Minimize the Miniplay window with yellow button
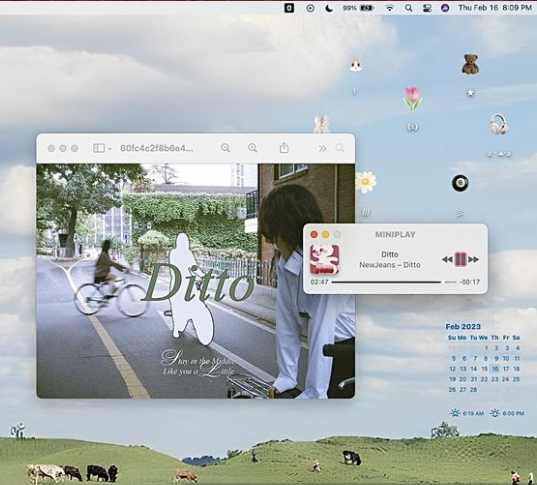537x485 pixels. click(x=325, y=234)
